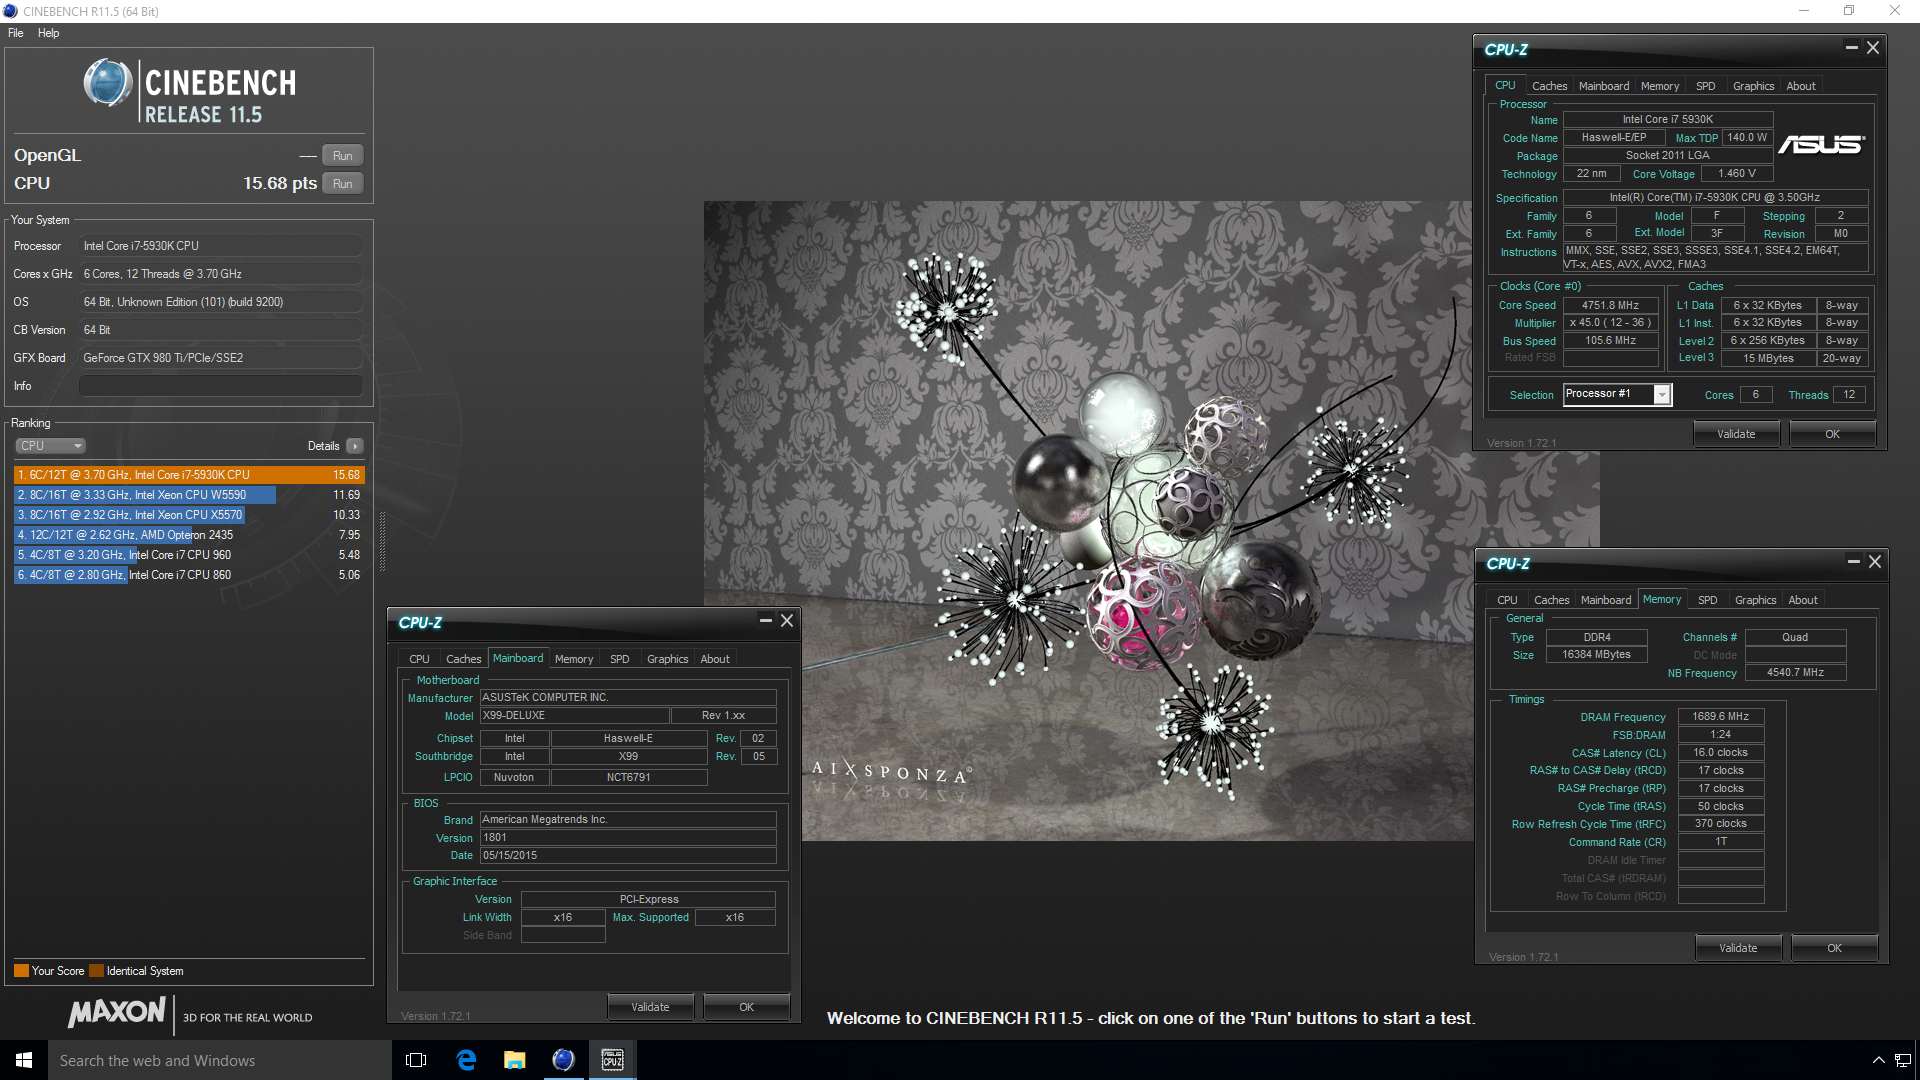Select the i7-5930K top ranking entry
The image size is (1920, 1080).
[x=188, y=475]
